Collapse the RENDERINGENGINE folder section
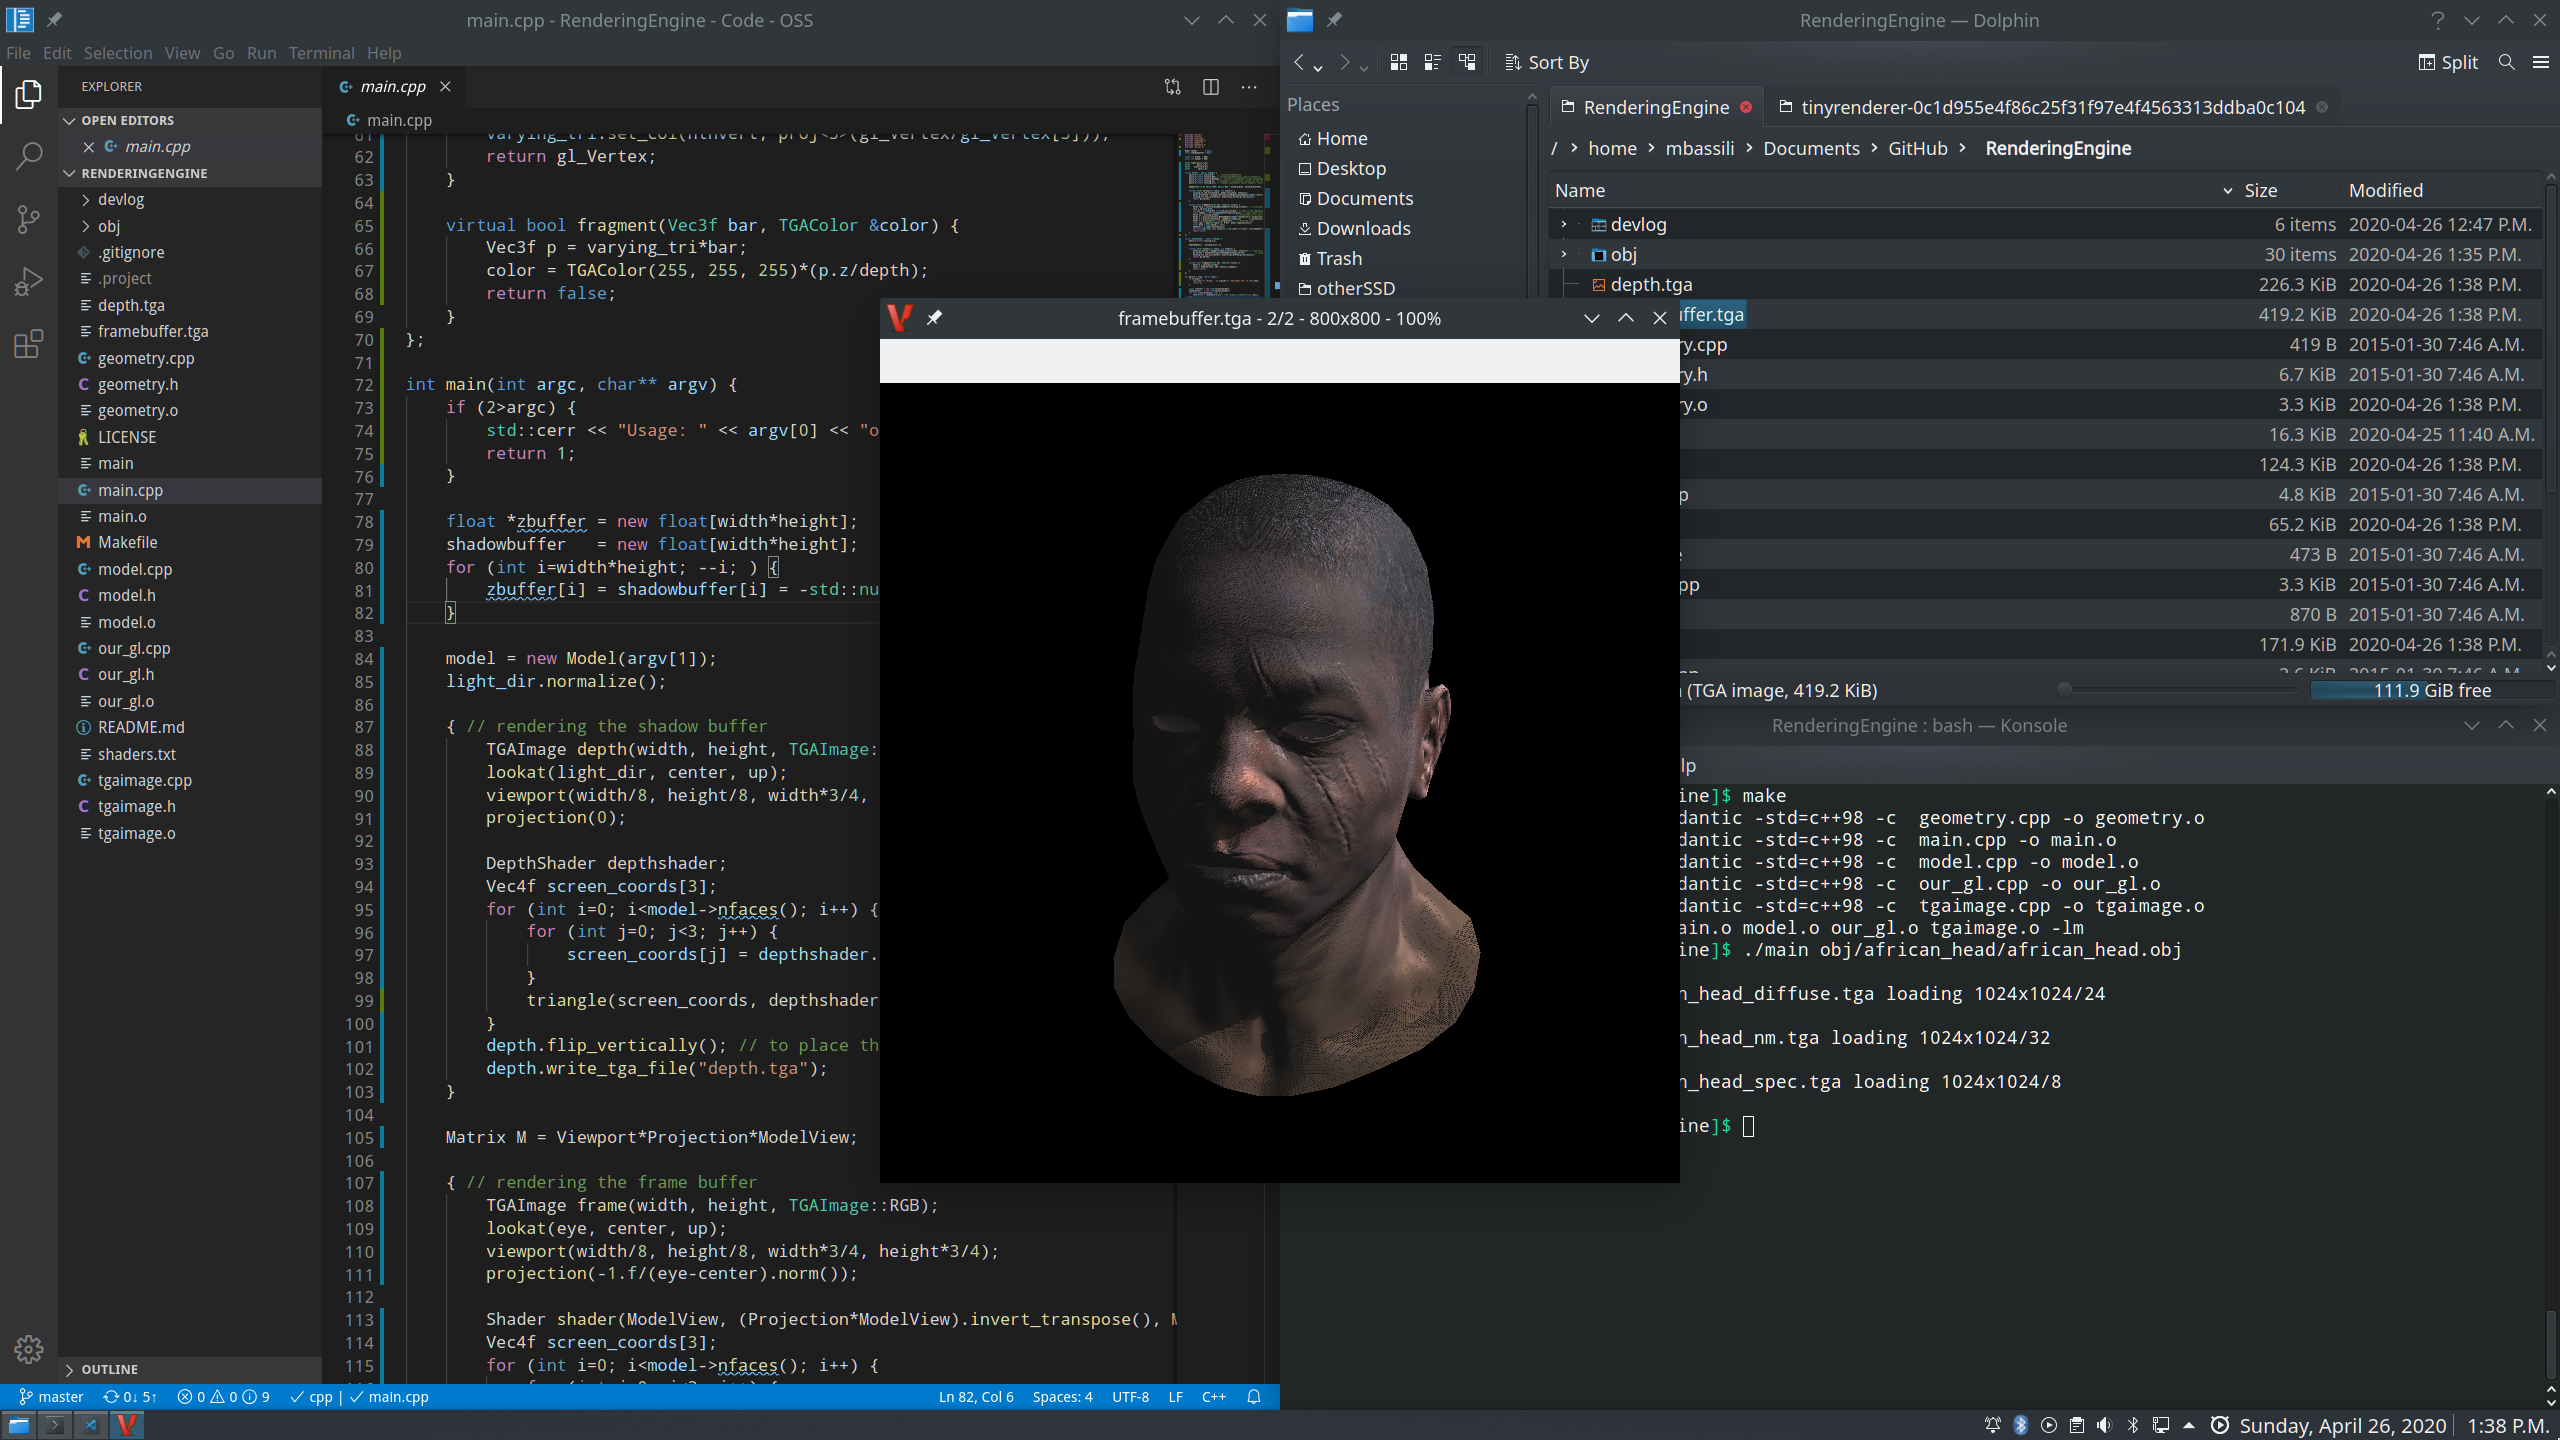2560x1440 pixels. pos(69,173)
